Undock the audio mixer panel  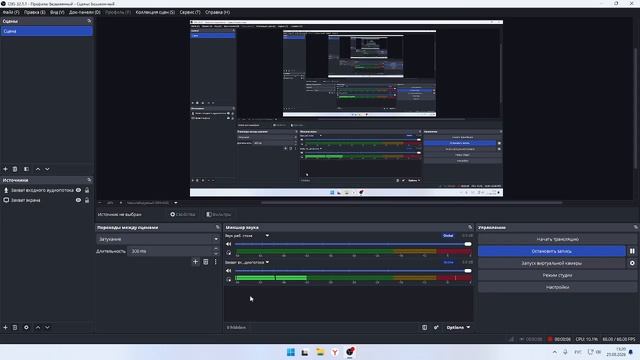coord(470,227)
